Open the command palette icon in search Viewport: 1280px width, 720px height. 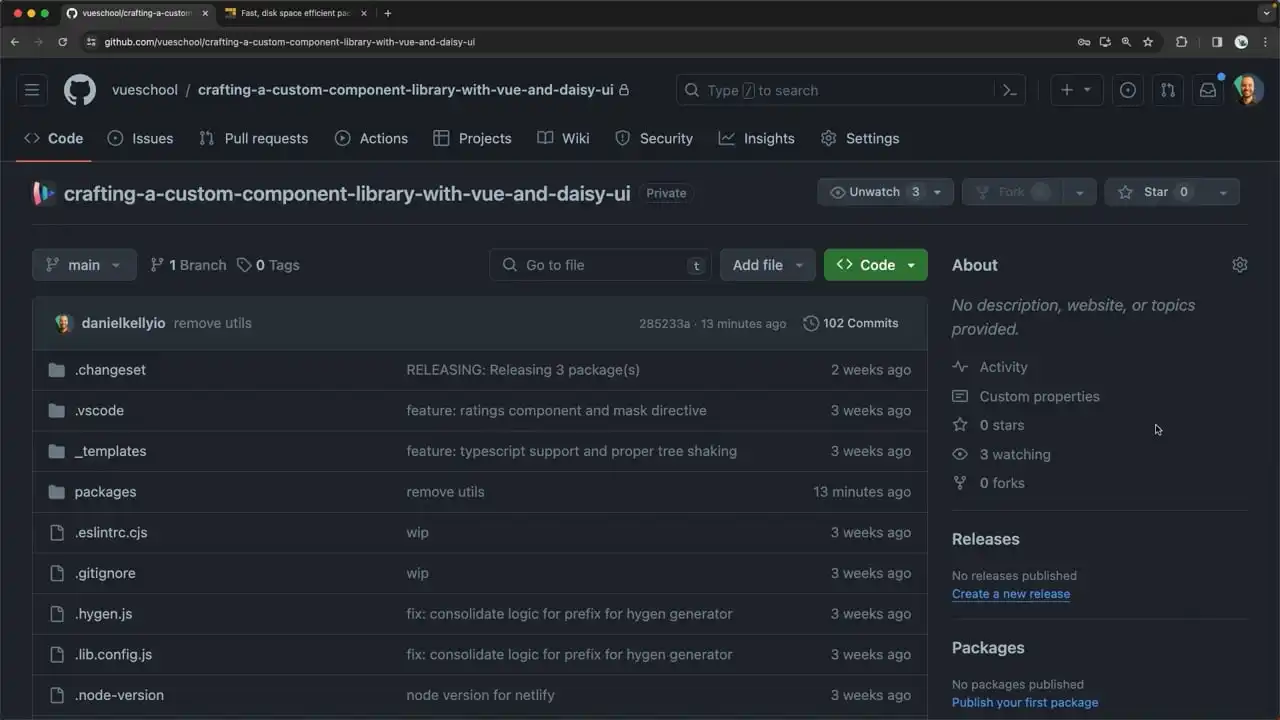tap(1010, 90)
